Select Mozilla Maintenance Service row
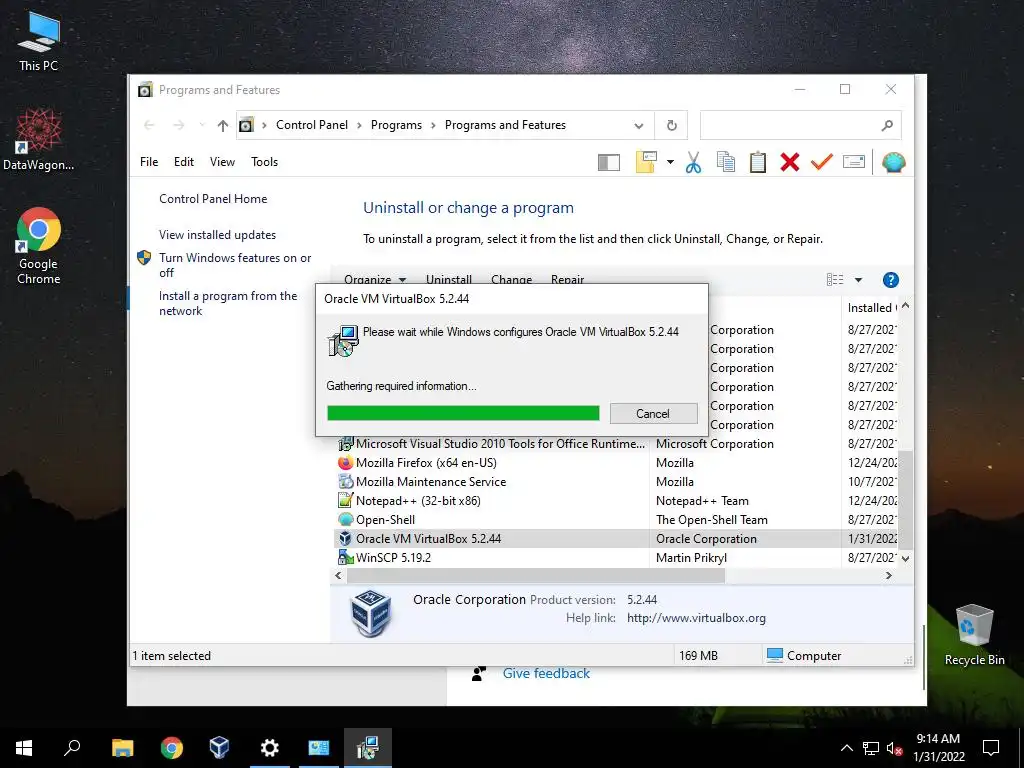1024x768 pixels. pyautogui.click(x=616, y=481)
